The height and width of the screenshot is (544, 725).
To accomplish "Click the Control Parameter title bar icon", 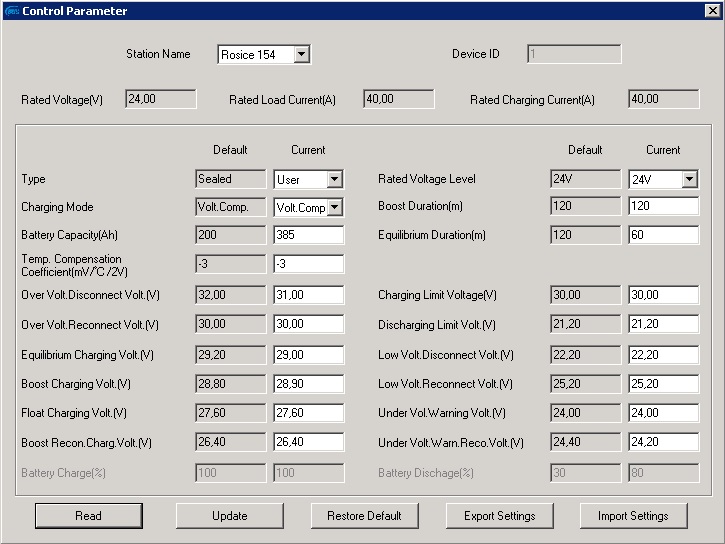I will [11, 11].
